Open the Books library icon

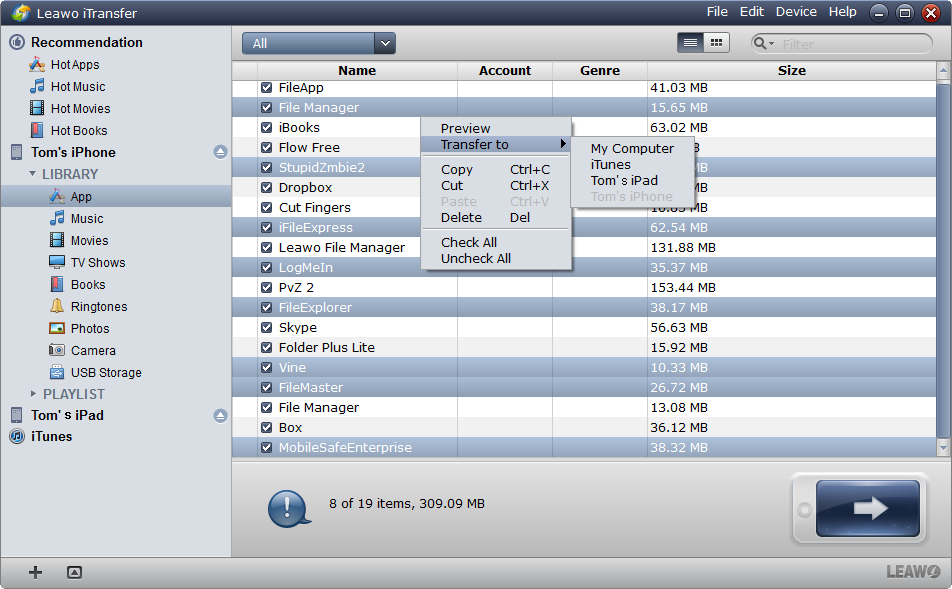[57, 284]
